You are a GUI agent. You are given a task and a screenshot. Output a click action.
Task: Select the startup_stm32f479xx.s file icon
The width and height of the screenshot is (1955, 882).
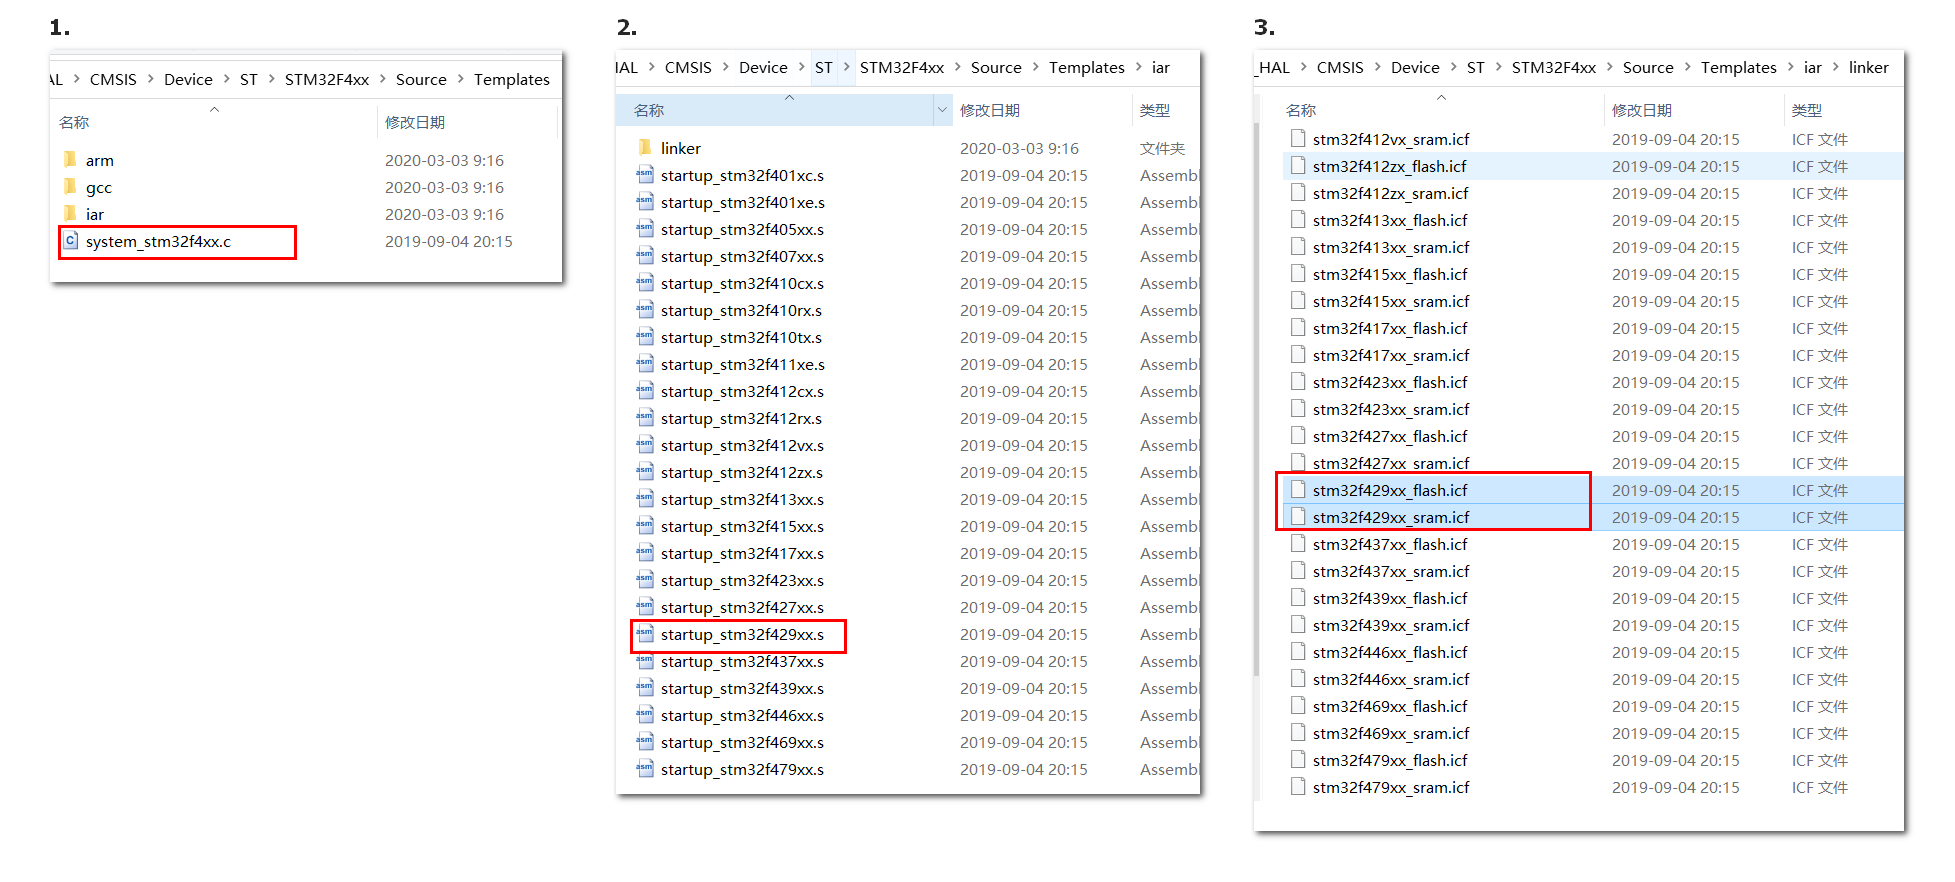coord(645,769)
